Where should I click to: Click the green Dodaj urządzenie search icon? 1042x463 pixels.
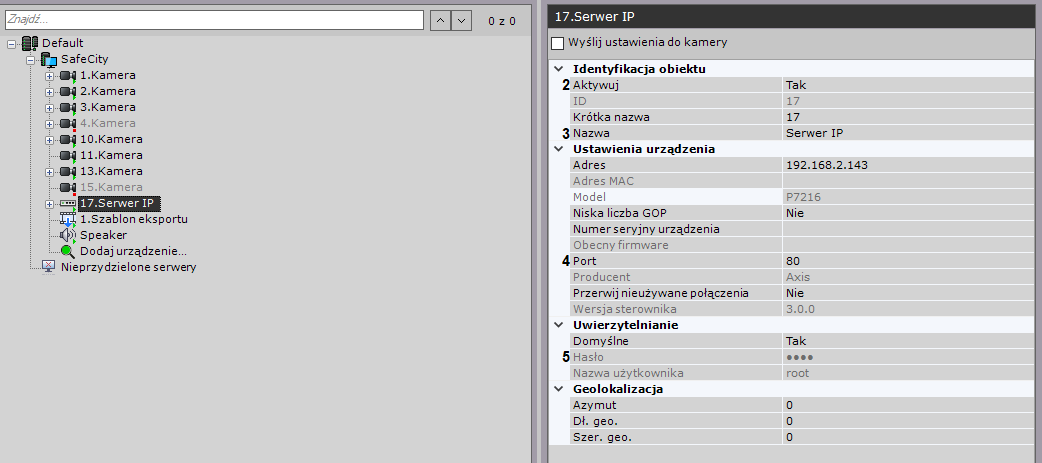click(x=68, y=251)
